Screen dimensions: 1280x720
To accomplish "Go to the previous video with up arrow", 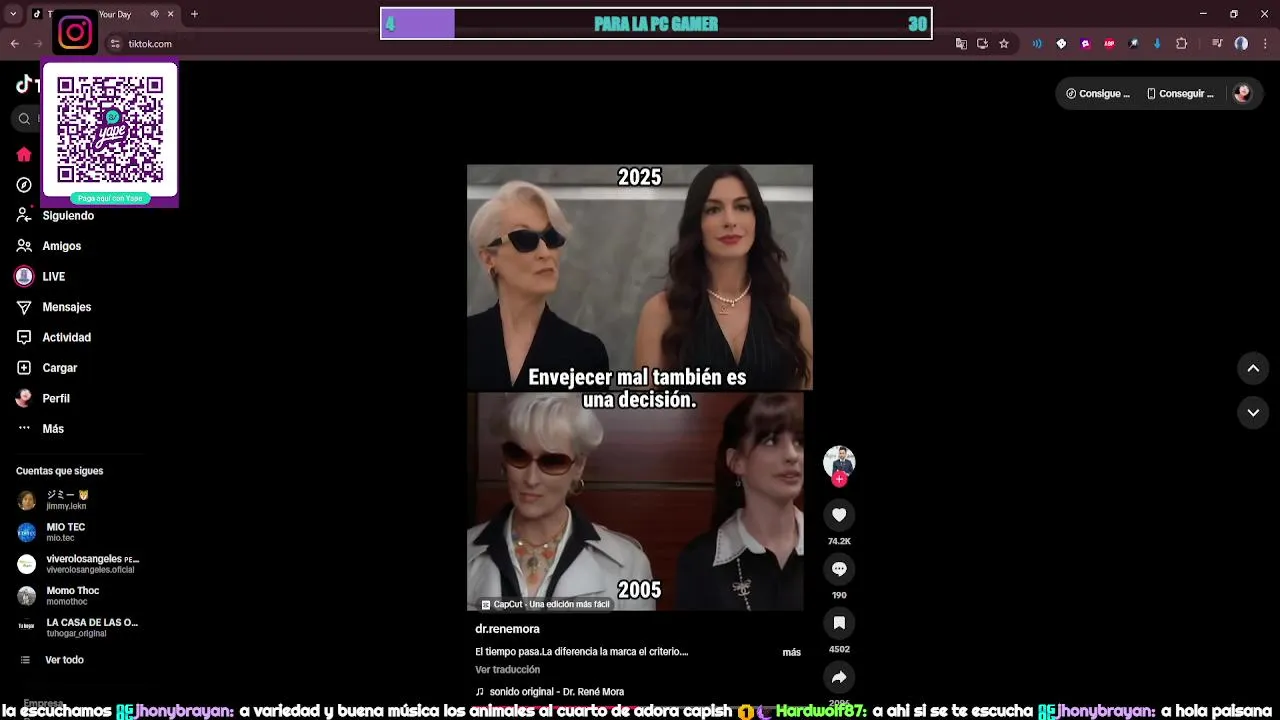I will click(x=1253, y=368).
